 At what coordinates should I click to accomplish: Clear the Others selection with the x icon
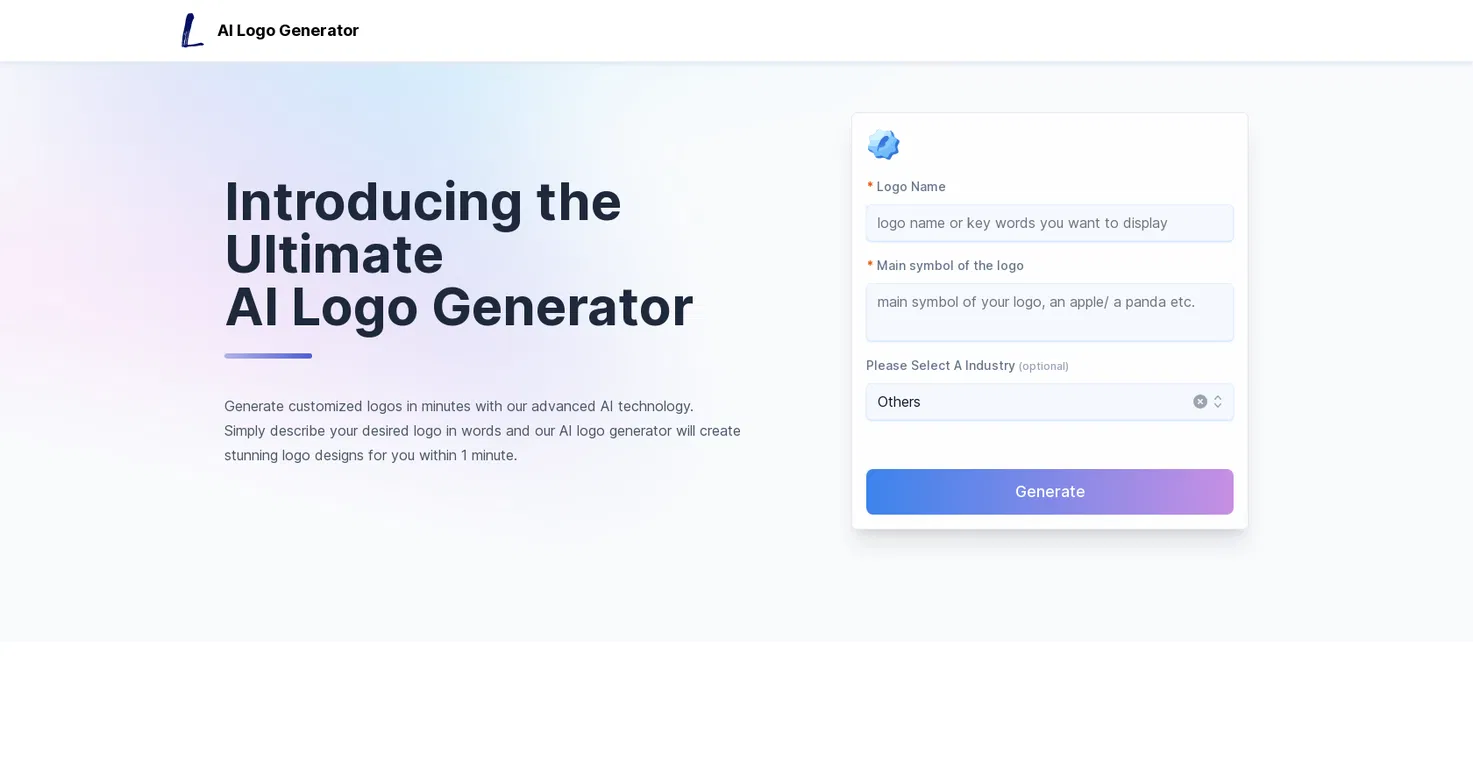tap(1200, 402)
